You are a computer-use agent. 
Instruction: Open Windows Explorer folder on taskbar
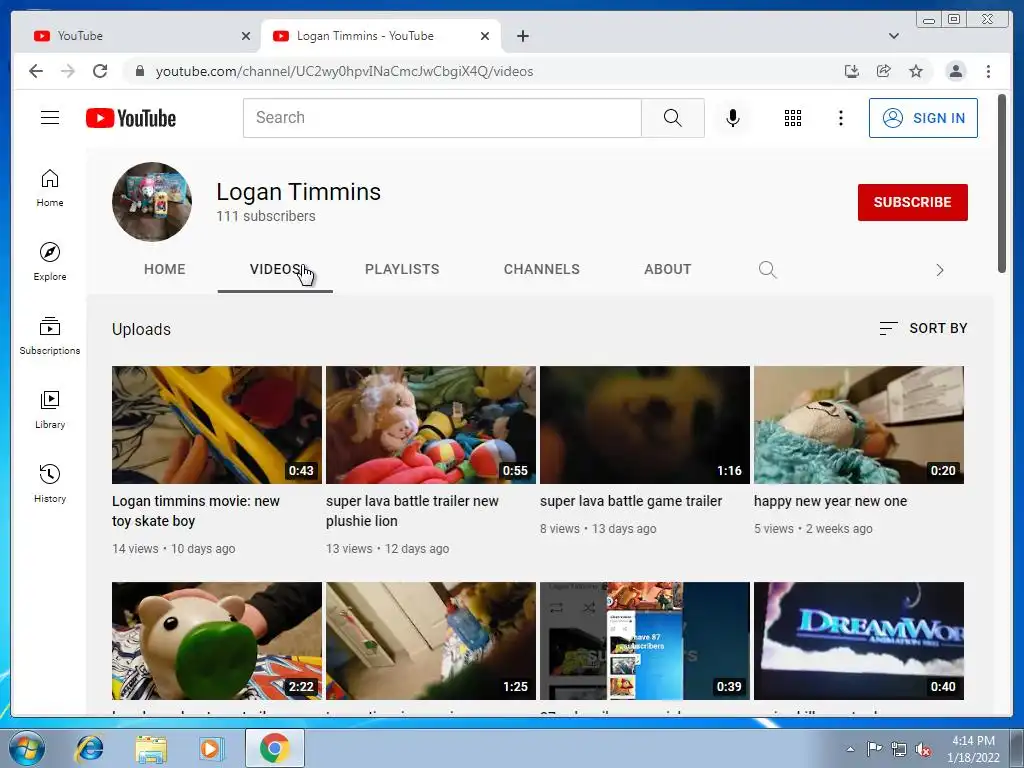[x=150, y=748]
